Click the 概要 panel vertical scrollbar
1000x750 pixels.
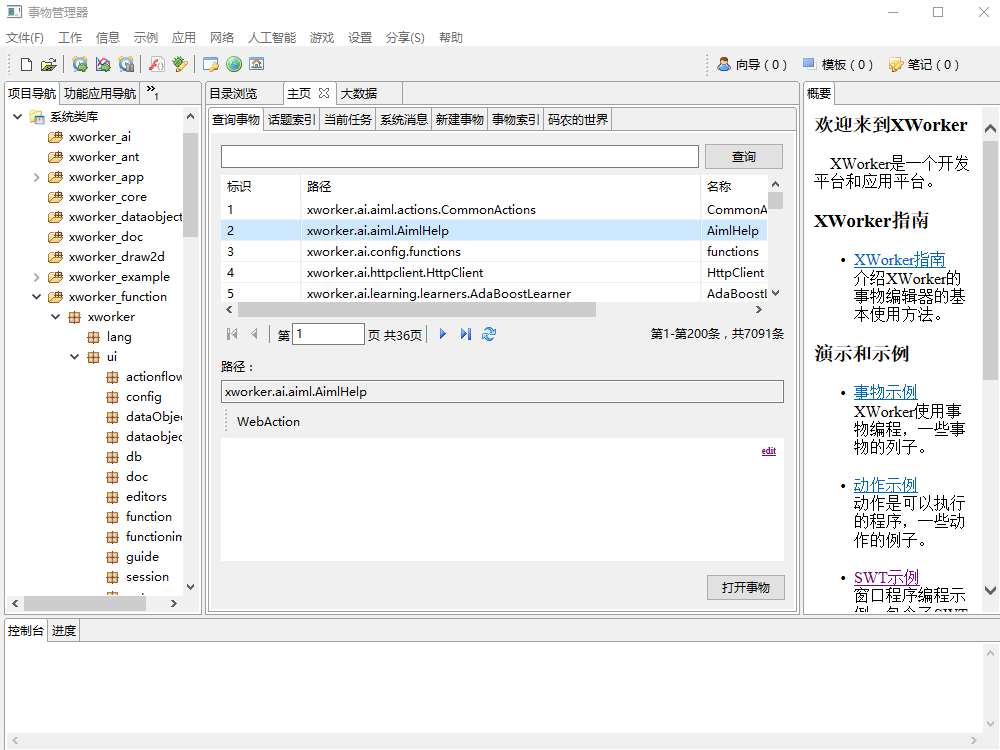(x=990, y=260)
